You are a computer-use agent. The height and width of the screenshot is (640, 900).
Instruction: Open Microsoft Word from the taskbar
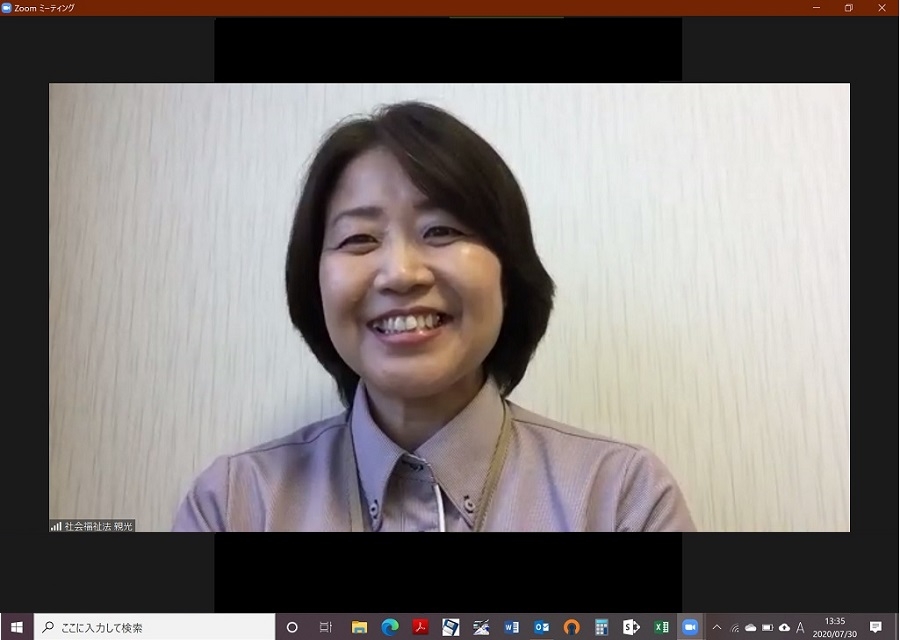click(511, 627)
